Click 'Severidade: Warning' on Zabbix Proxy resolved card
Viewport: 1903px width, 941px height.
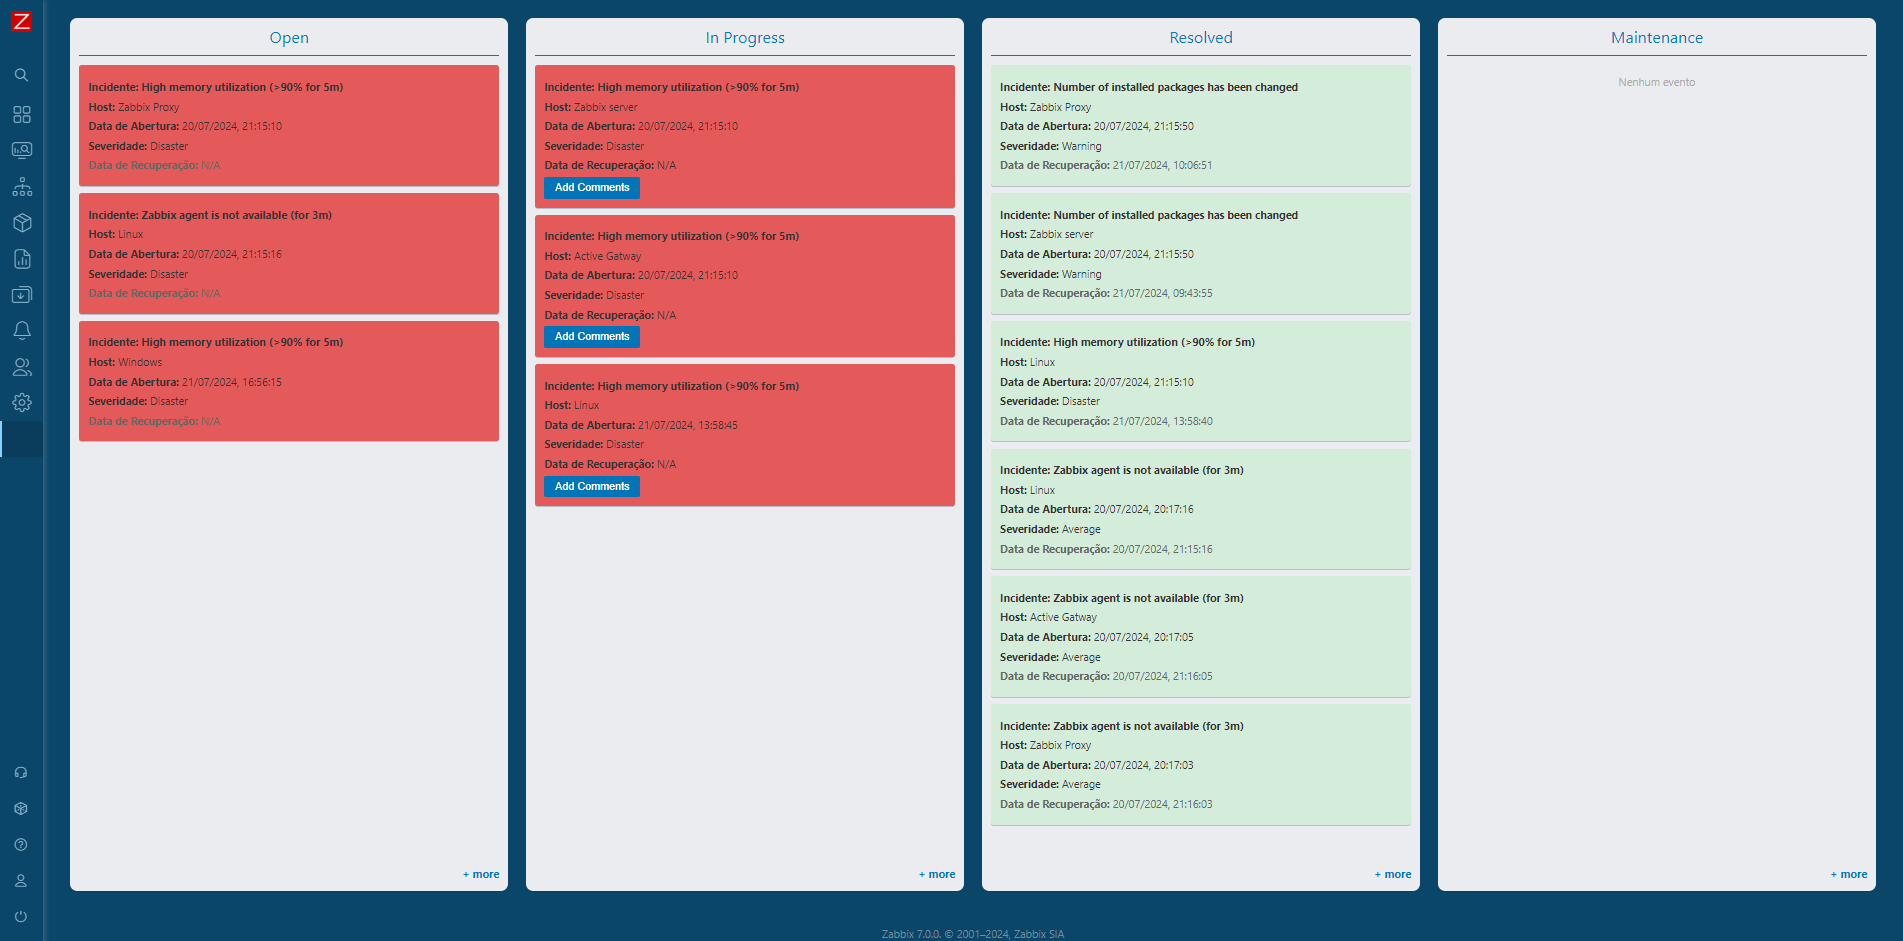pos(1051,147)
